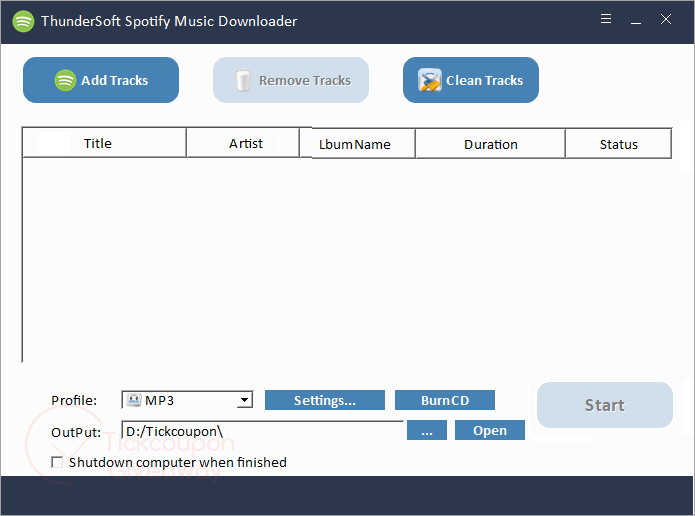The height and width of the screenshot is (516, 695).
Task: Open the hamburger menu in title bar
Action: point(606,19)
